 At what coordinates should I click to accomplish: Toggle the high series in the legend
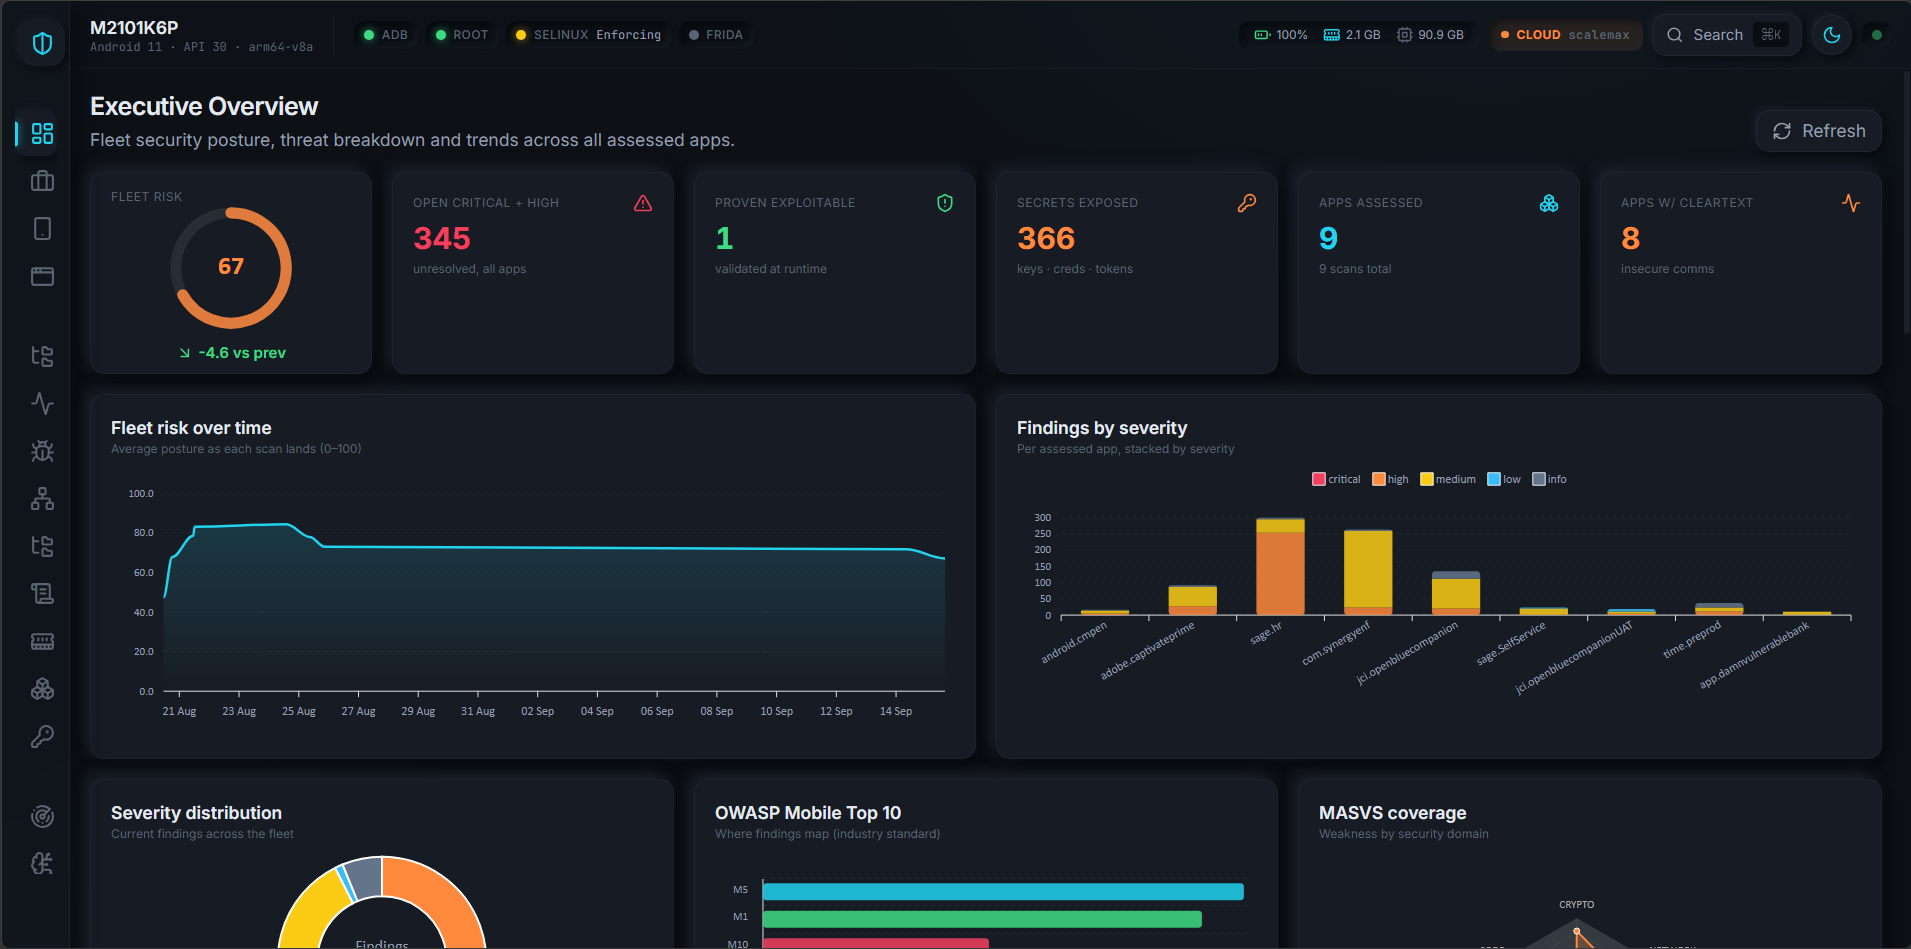click(x=1390, y=479)
